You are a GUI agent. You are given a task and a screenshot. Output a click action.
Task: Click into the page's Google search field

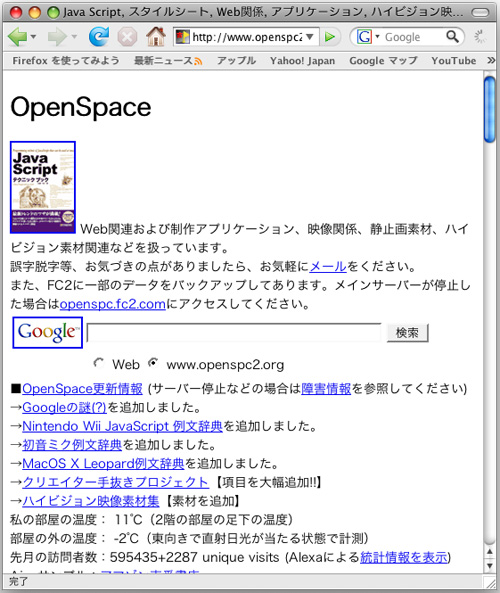(x=234, y=333)
